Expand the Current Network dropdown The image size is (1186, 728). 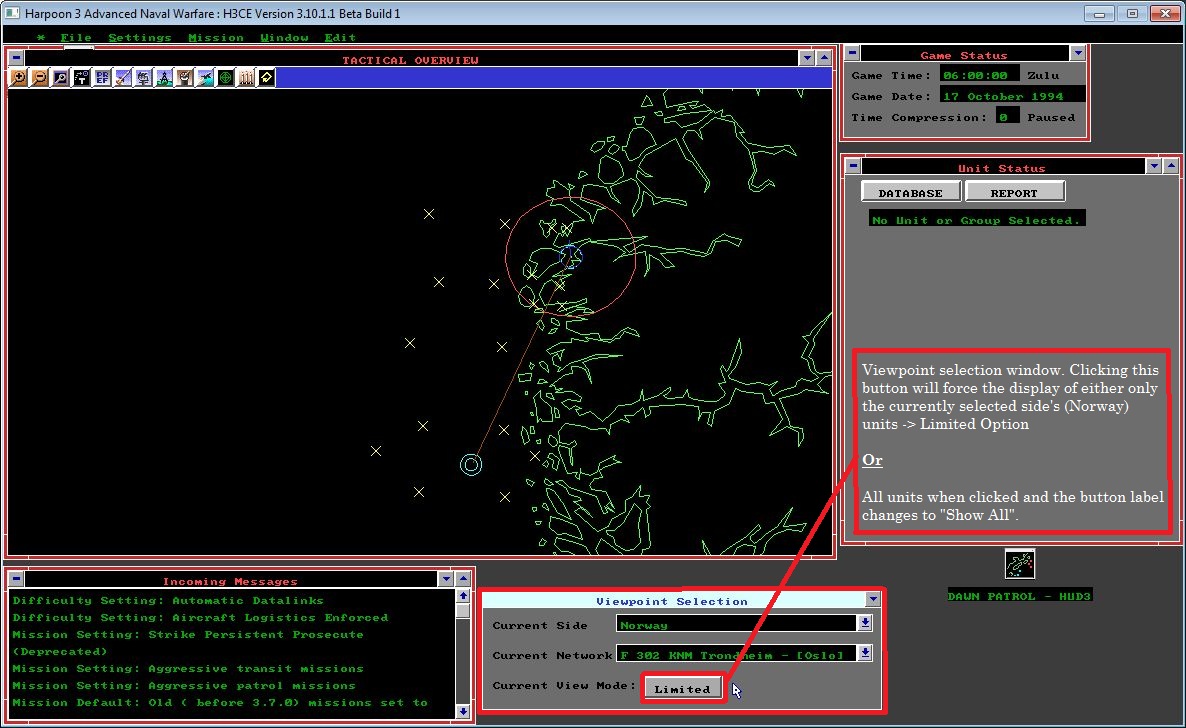pos(865,652)
